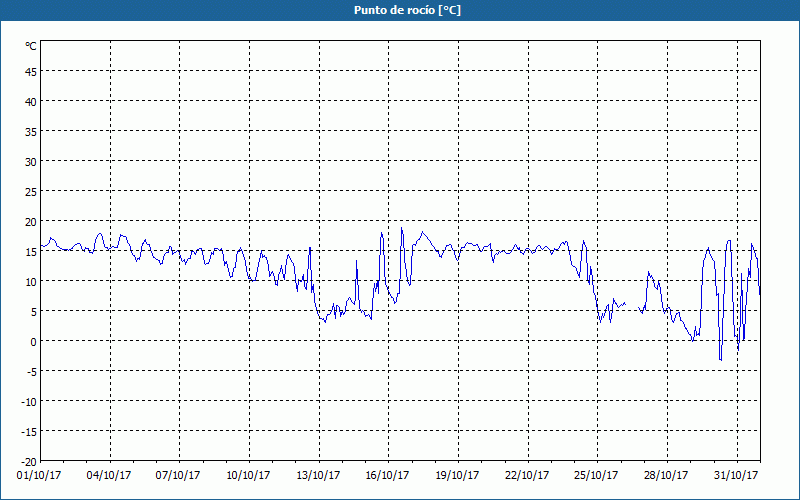Click the 45 value on the vertical axis

(31, 71)
